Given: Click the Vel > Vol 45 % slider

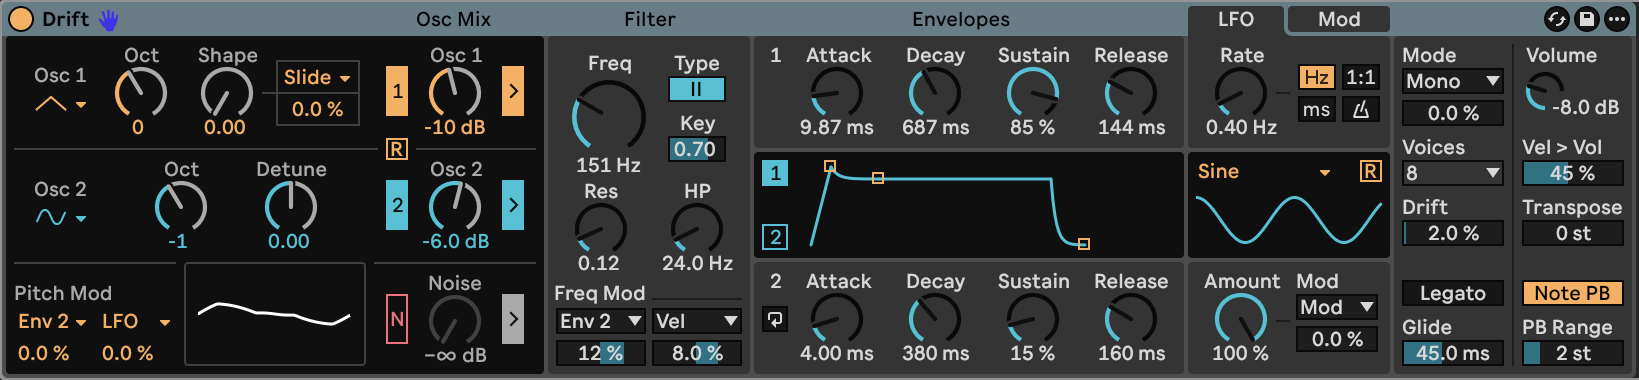Looking at the screenshot, I should coord(1572,173).
